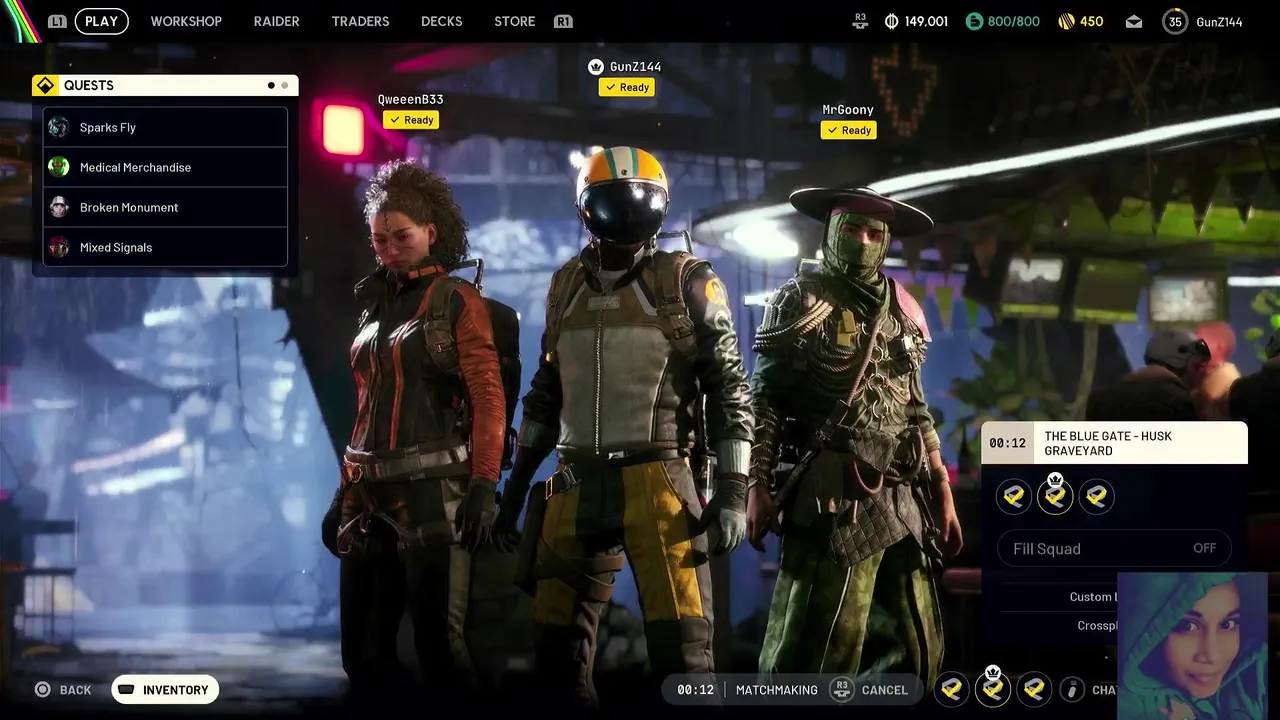The height and width of the screenshot is (720, 1280).
Task: Switch to first Quests page dot
Action: pos(271,86)
